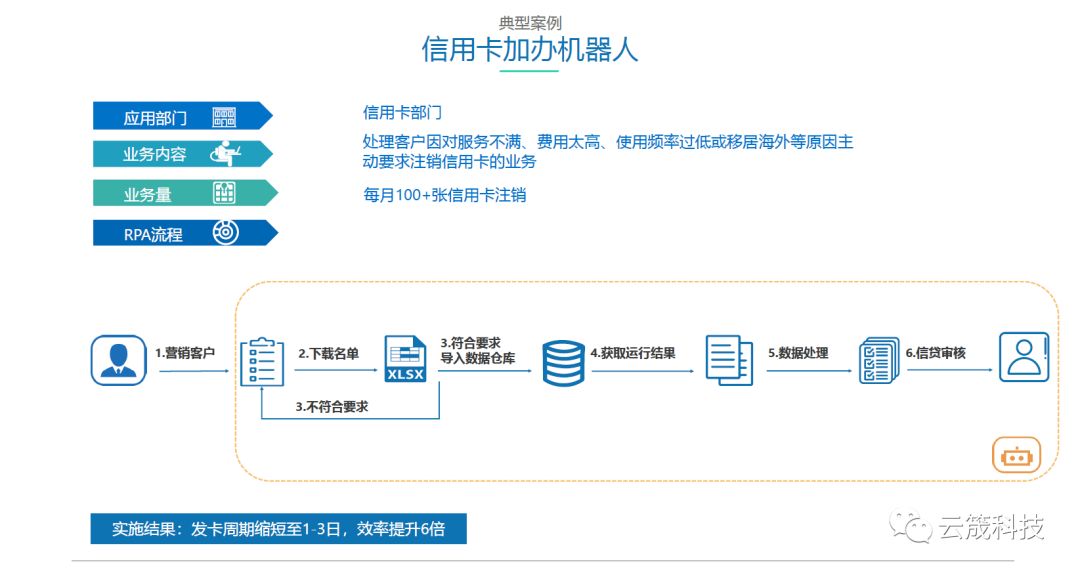Image resolution: width=1080 pixels, height=575 pixels.
Task: Click the orange robot icon
Action: (1017, 455)
